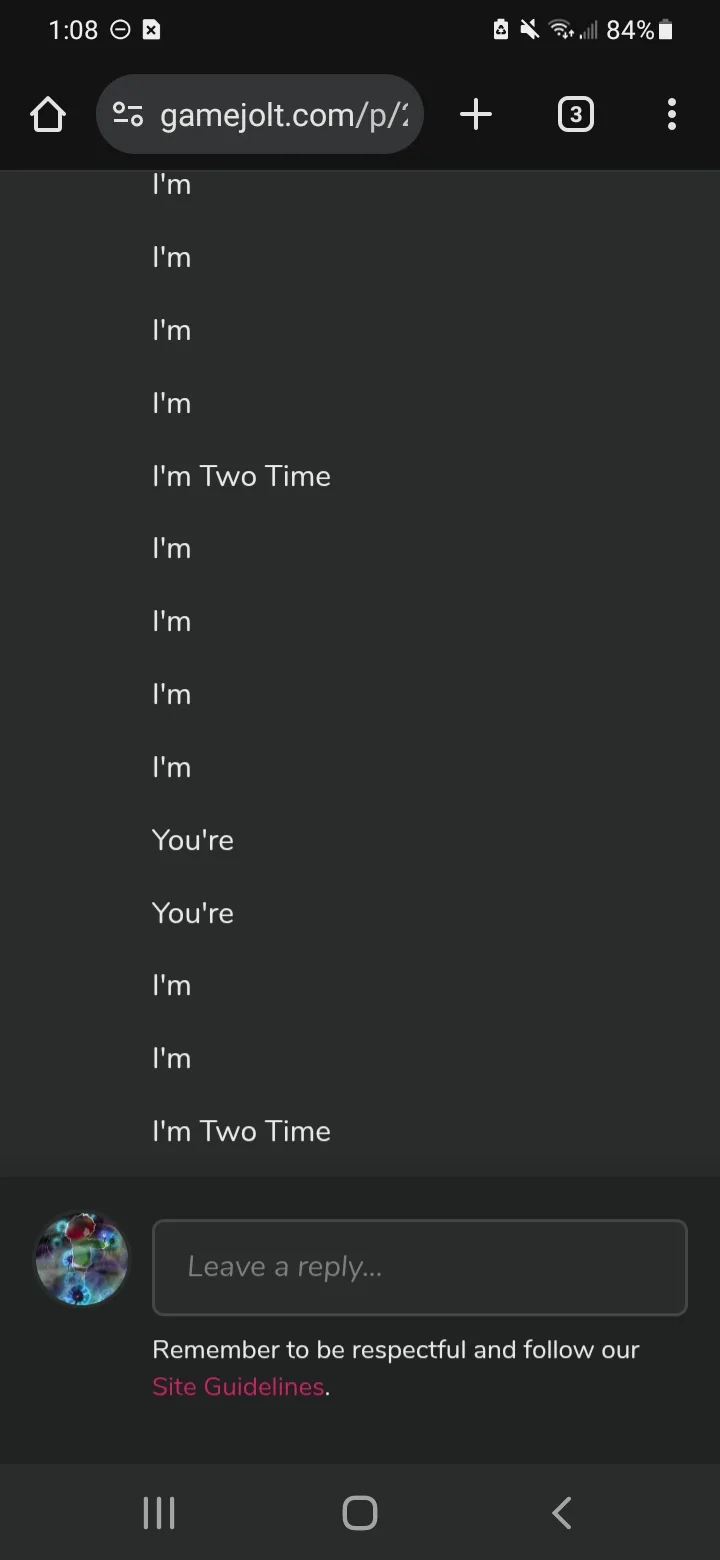Screen dimensions: 720x1560
Task: Tap the browser home icon
Action: pos(48,115)
